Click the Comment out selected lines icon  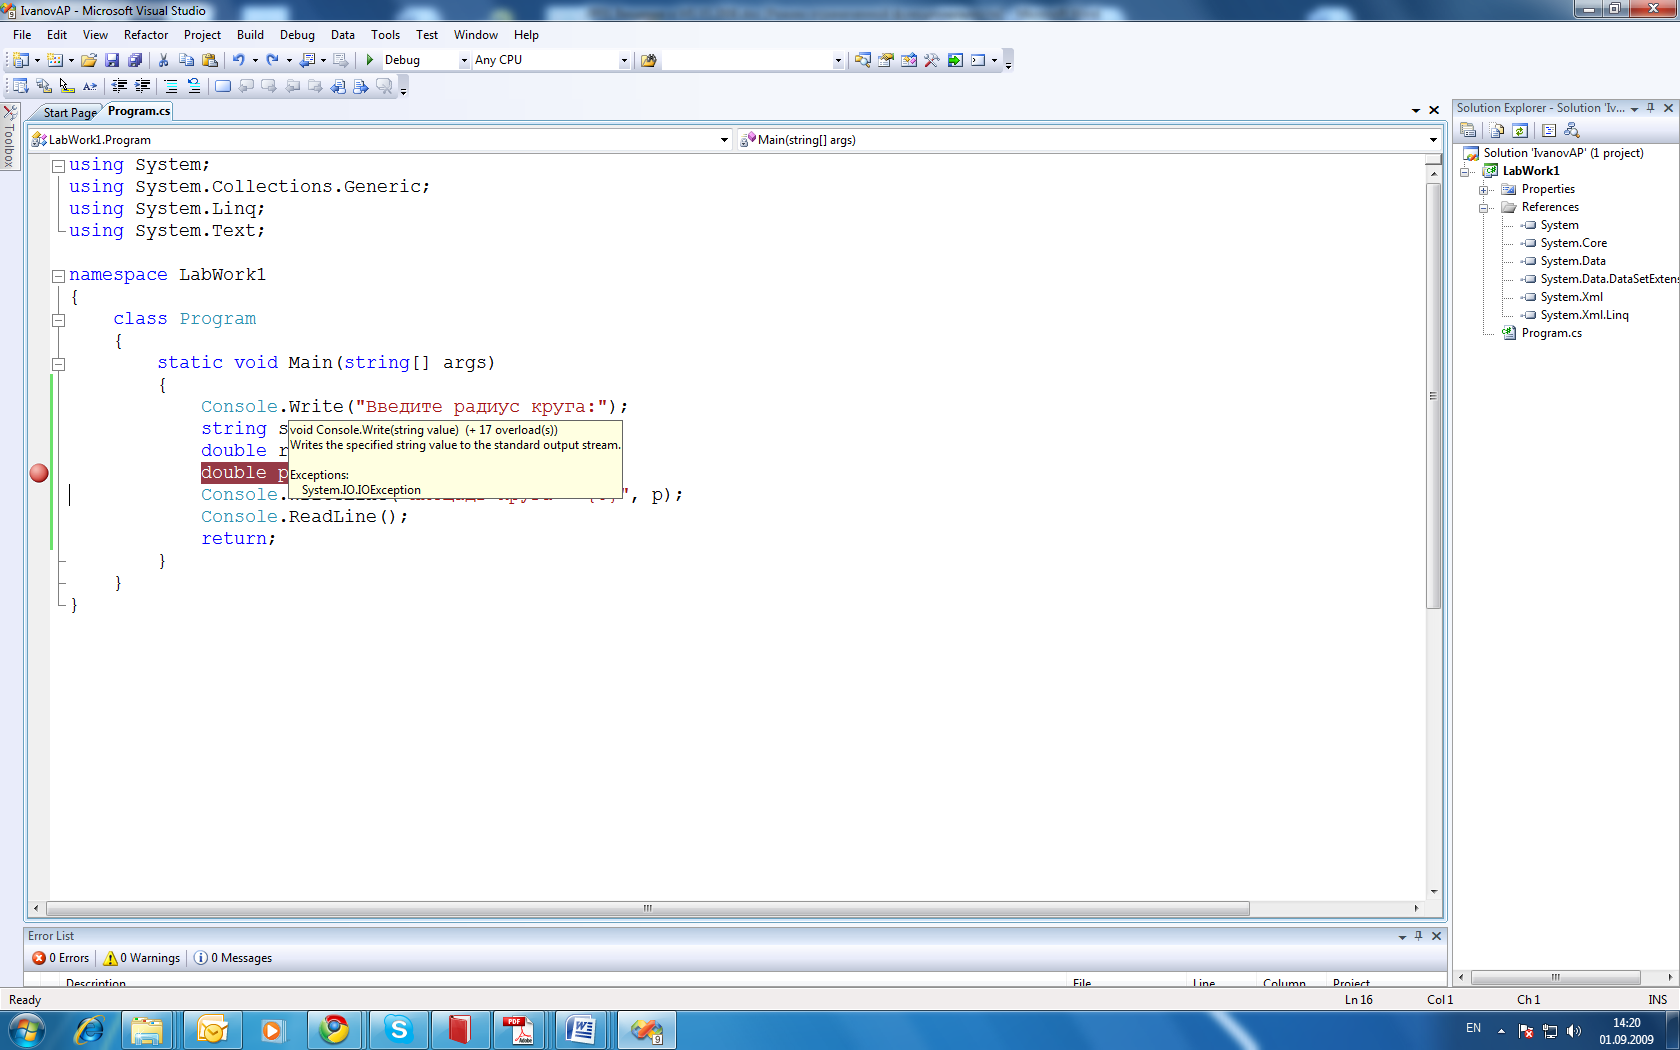(x=170, y=86)
